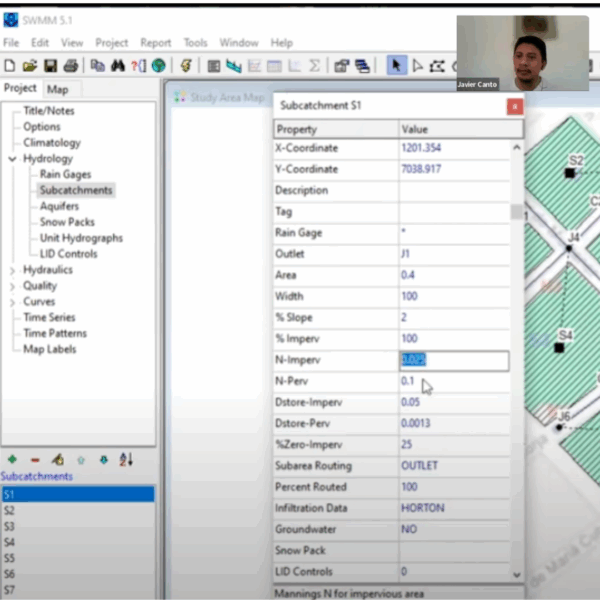Choose the Select Object arrow tool
The image size is (600, 600).
tap(397, 66)
